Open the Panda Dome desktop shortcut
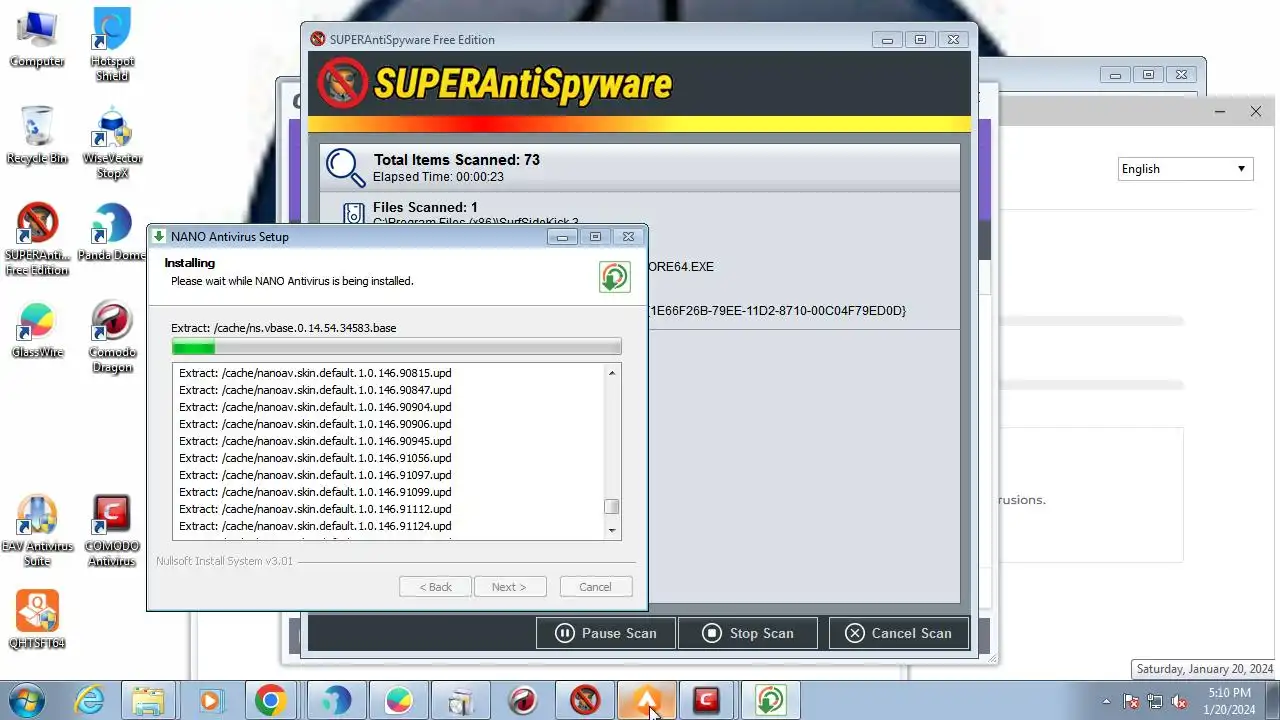Screen dimensions: 1280x720 coord(112,232)
